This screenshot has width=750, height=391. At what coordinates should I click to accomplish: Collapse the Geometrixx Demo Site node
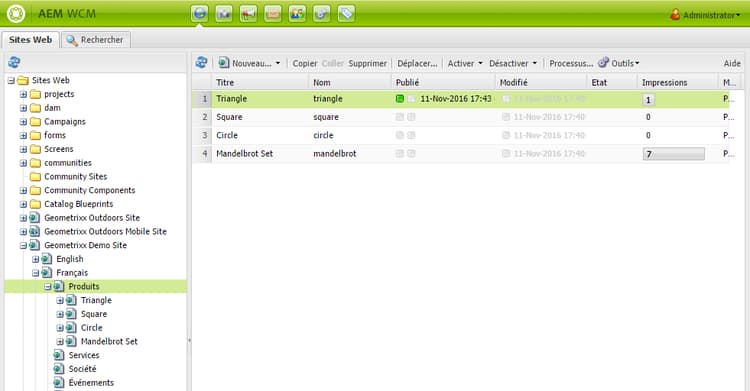23,246
